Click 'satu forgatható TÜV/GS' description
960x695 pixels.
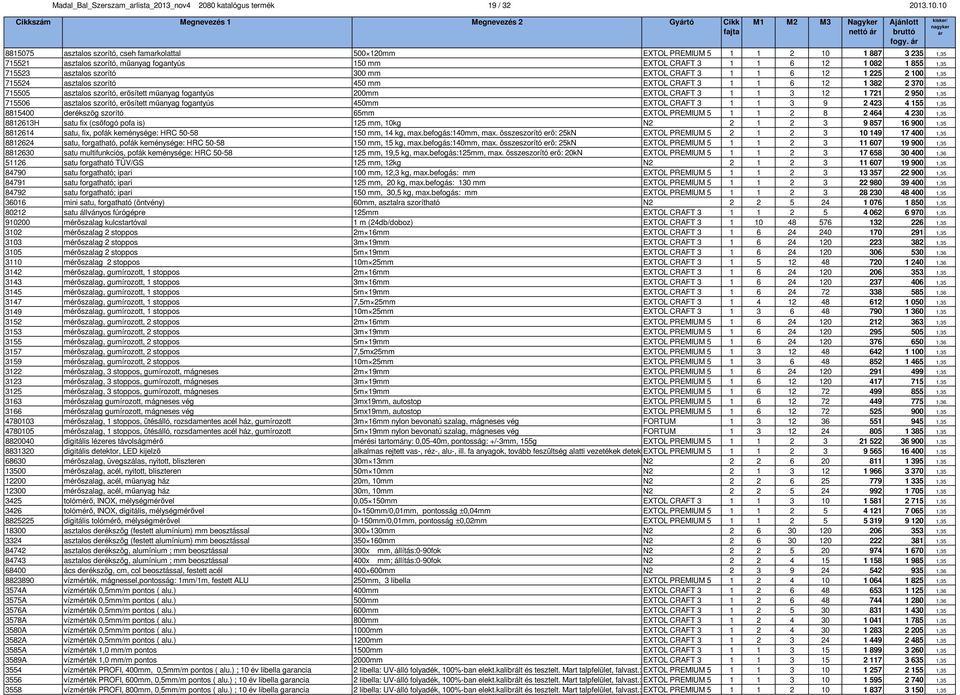103,163
